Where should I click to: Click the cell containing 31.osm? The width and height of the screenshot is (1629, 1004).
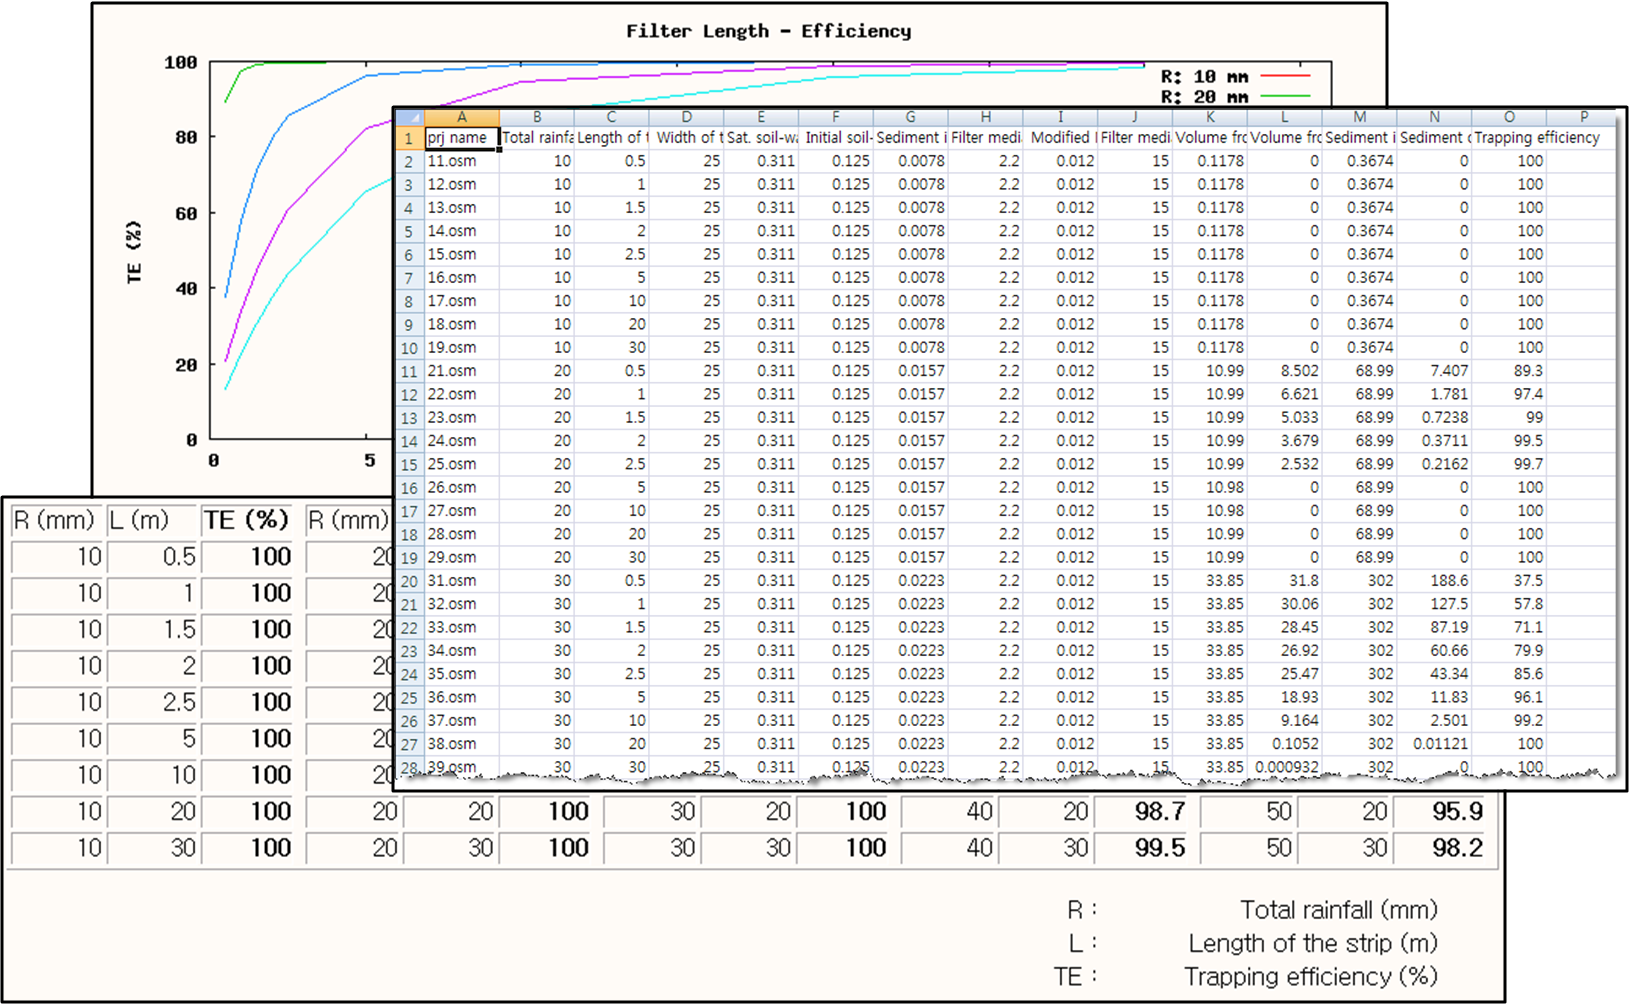pyautogui.click(x=461, y=581)
